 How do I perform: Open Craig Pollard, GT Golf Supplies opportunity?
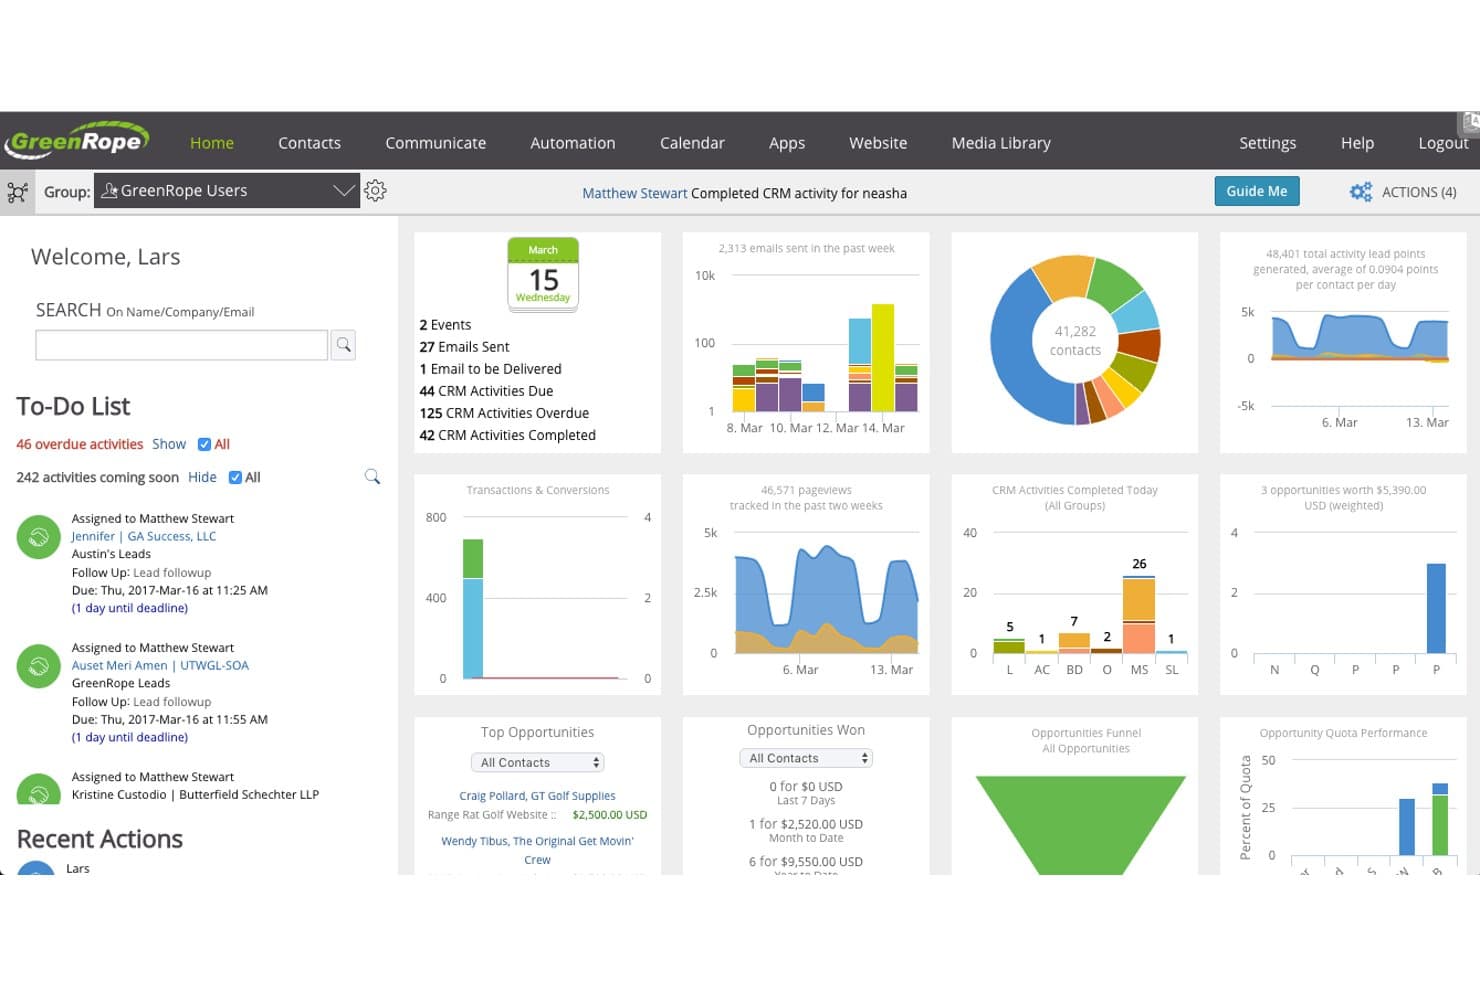tap(537, 796)
